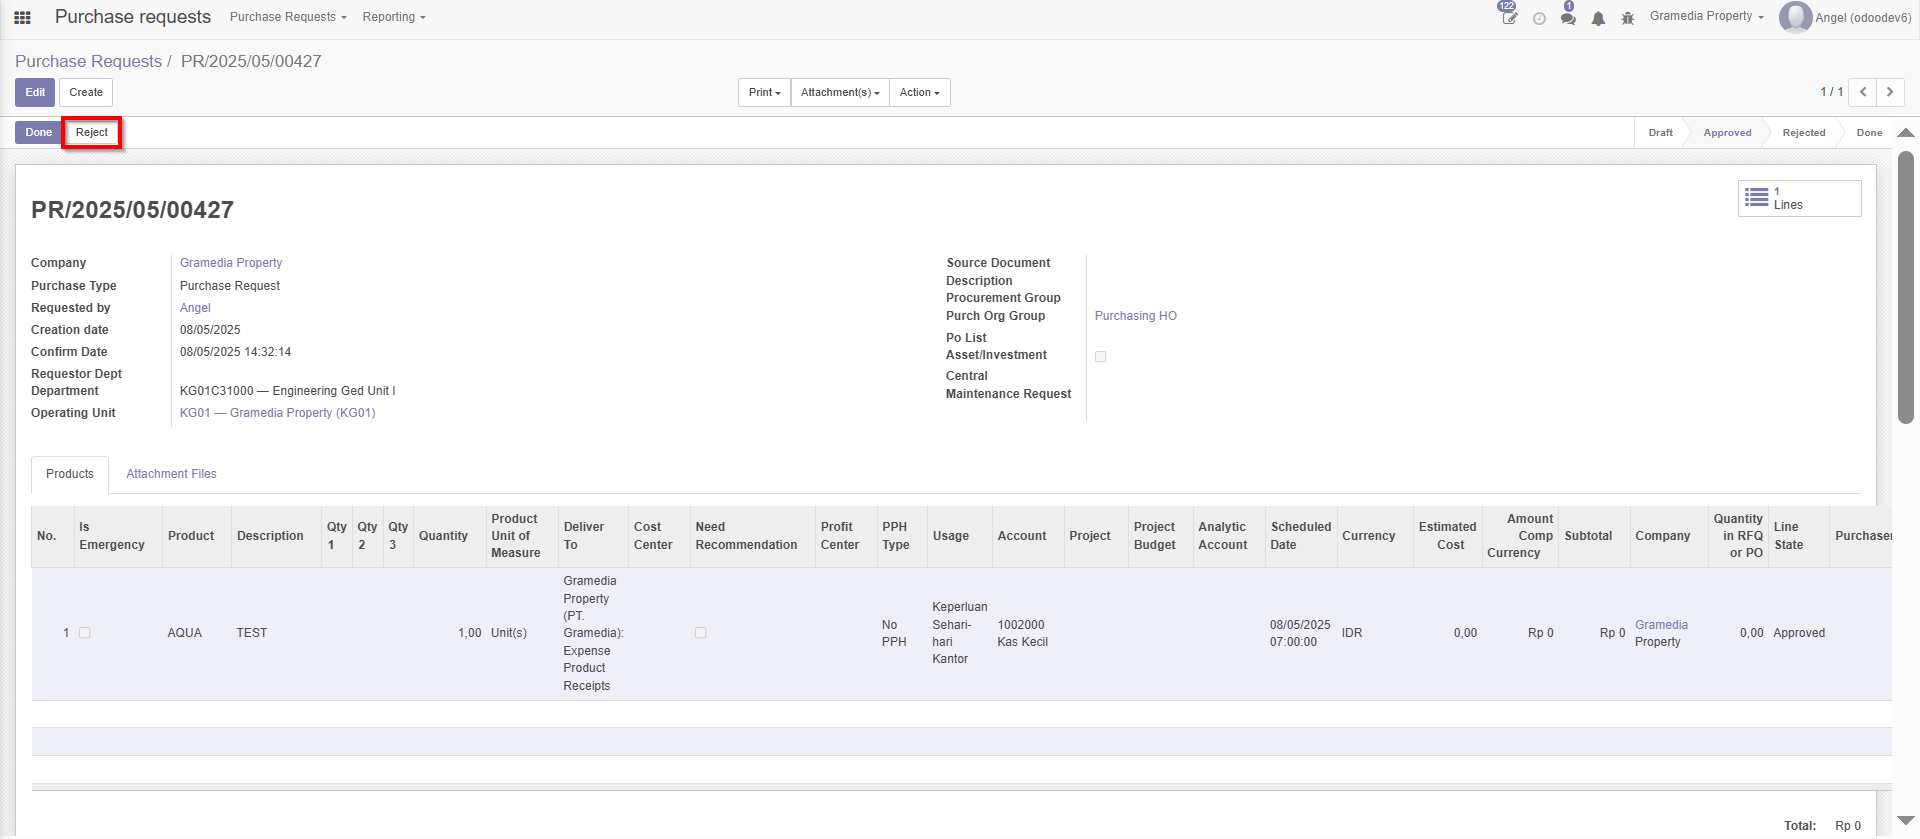The width and height of the screenshot is (1920, 839).
Task: Select the Done status stage
Action: point(1869,133)
